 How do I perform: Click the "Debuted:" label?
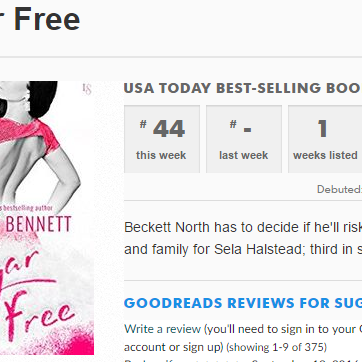pyautogui.click(x=339, y=189)
